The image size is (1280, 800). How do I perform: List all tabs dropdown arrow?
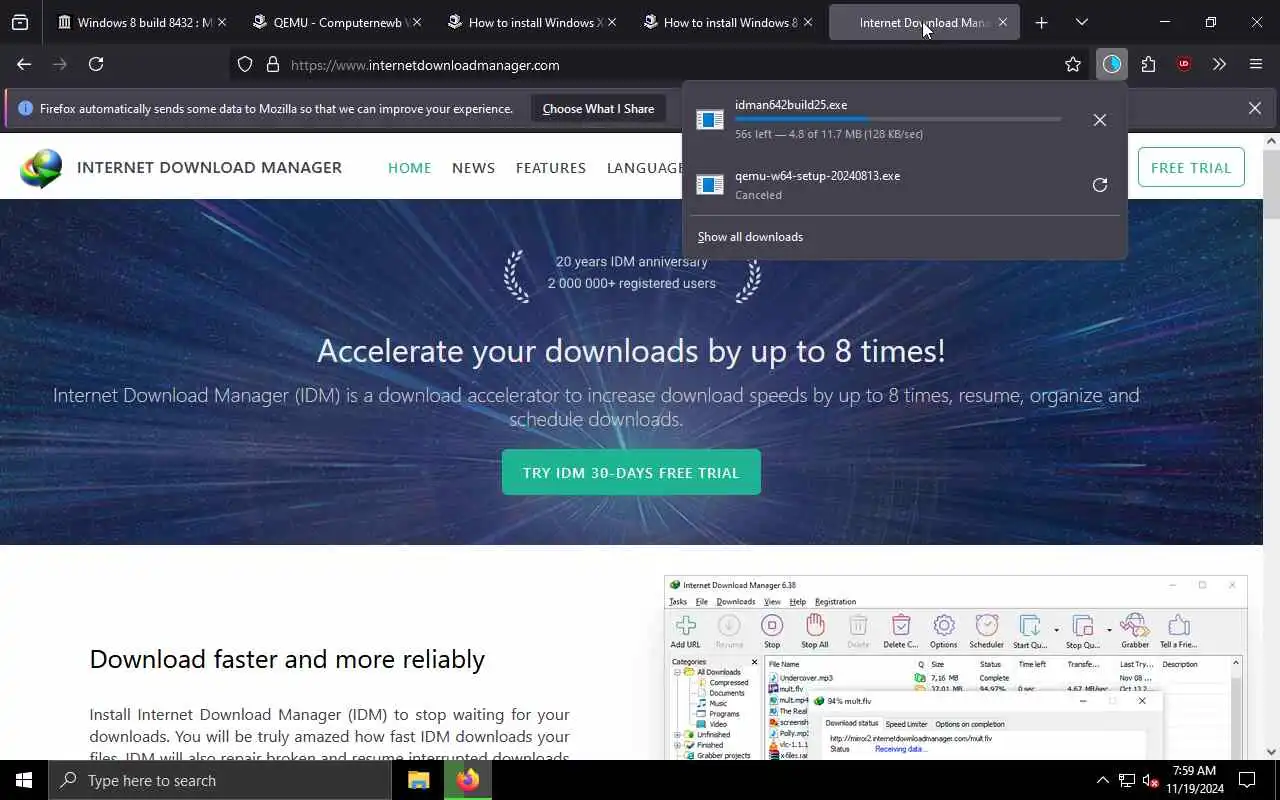(x=1082, y=22)
